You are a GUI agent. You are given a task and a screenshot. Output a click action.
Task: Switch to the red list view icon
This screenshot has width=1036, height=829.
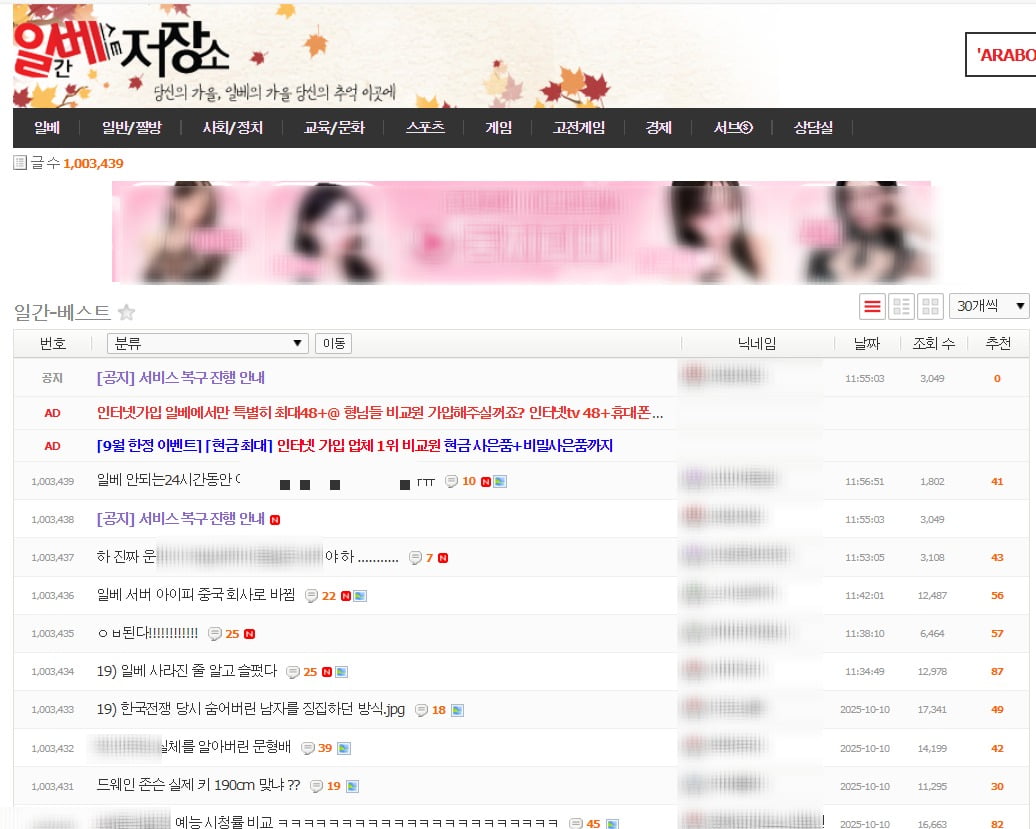tap(872, 306)
